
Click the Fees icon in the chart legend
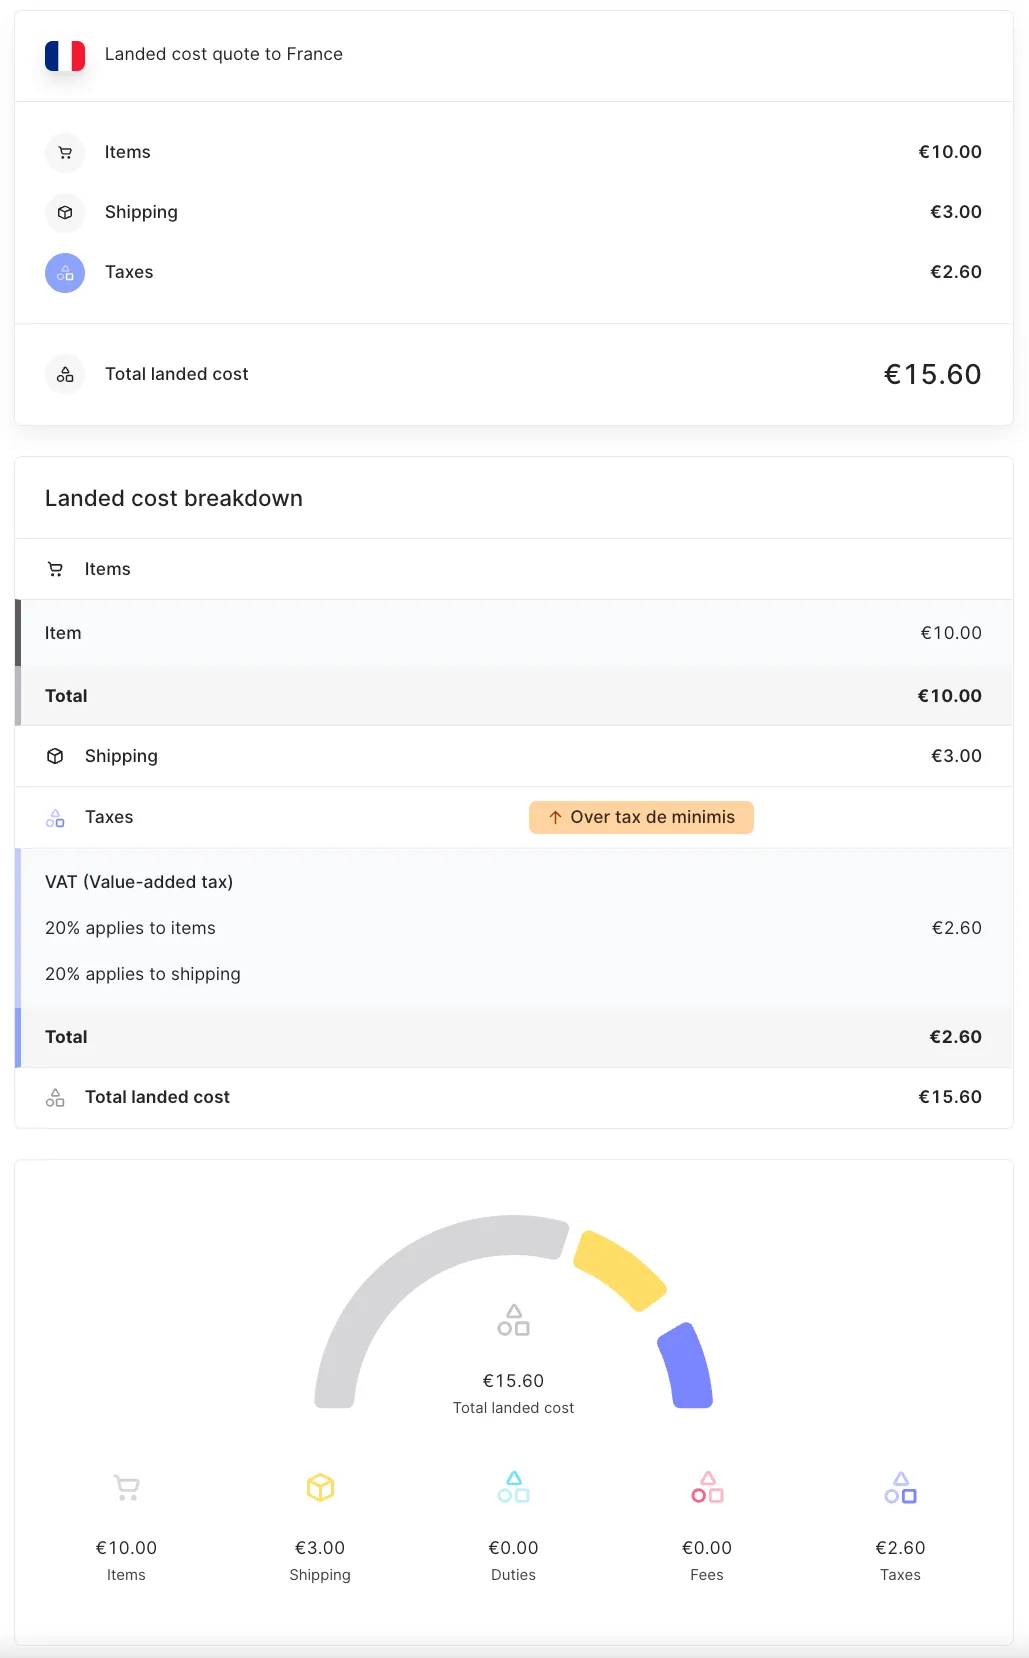(707, 1488)
